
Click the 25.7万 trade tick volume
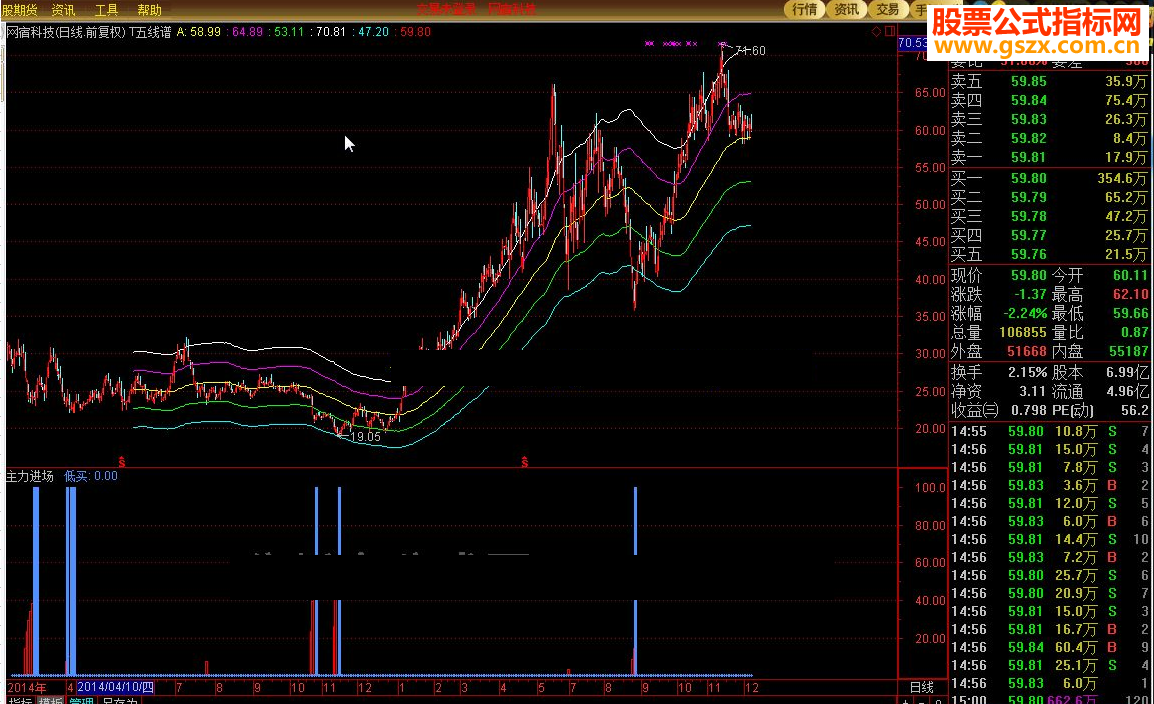pos(1076,575)
